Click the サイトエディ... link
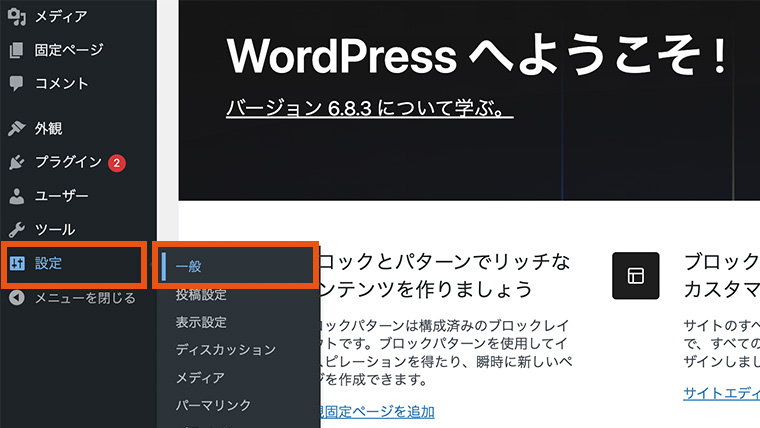The image size is (760, 428). (721, 393)
